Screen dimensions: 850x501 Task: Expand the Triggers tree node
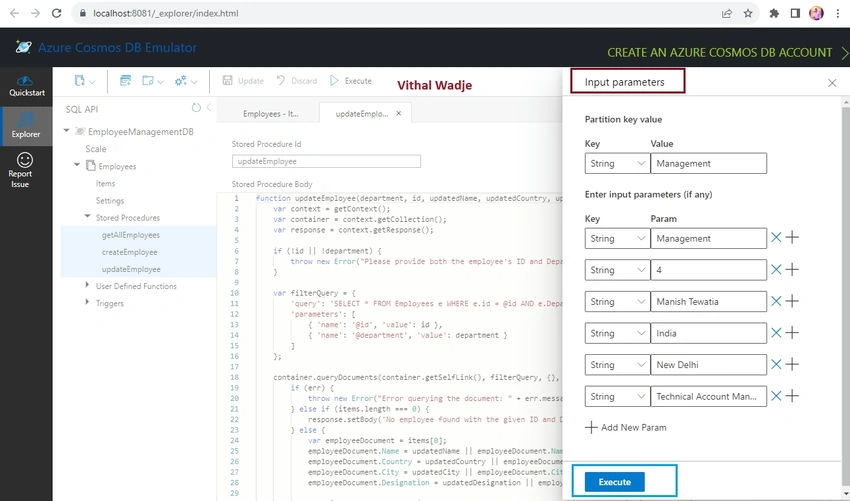tap(87, 302)
